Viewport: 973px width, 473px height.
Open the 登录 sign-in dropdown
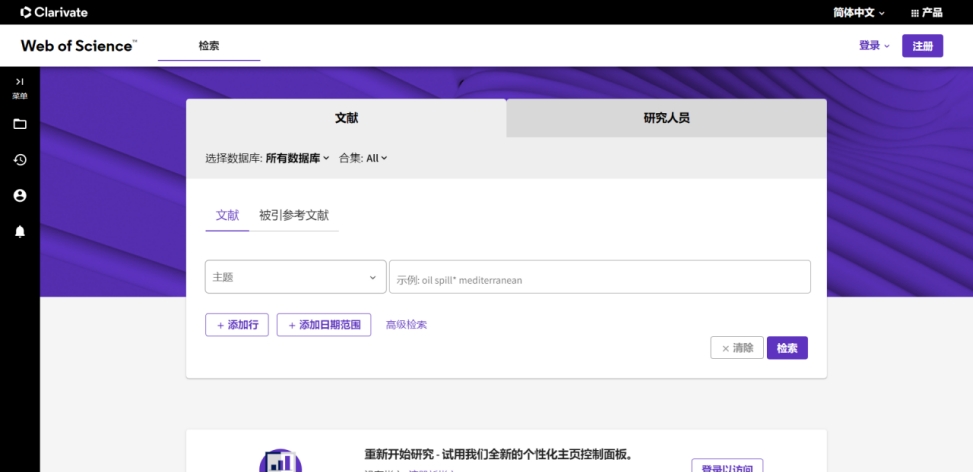(874, 45)
